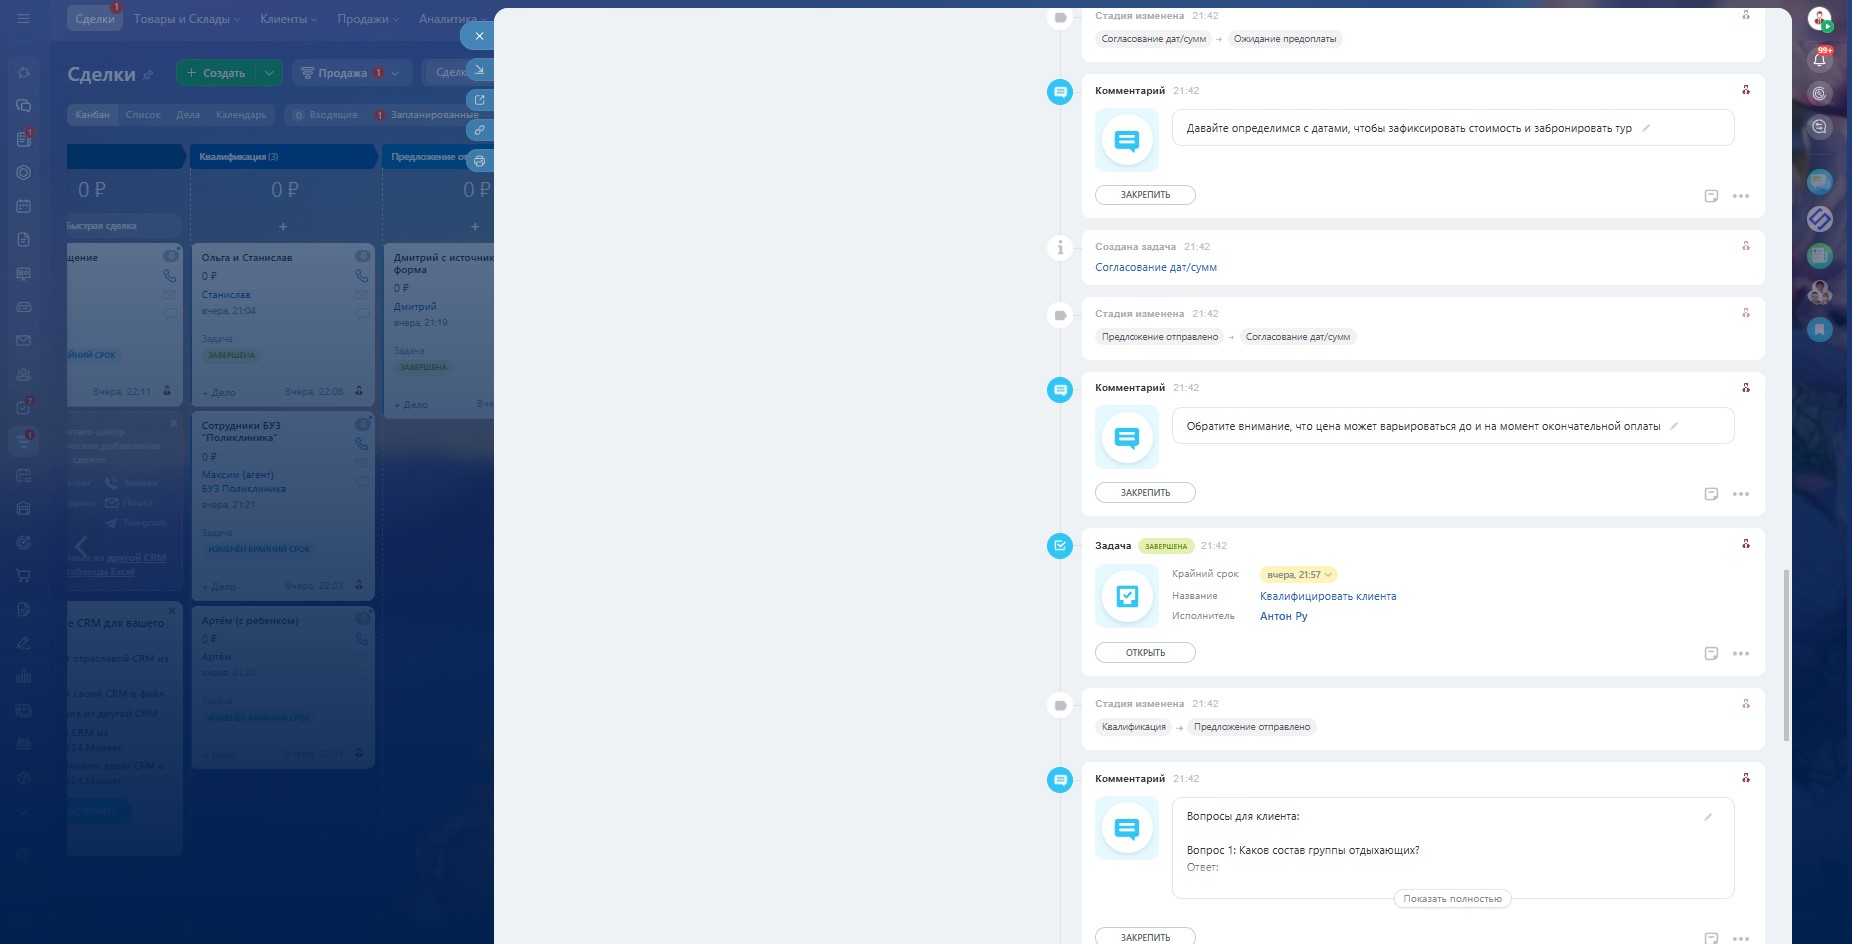
Task: Open the 'Продажа' funnel selector
Action: tap(351, 73)
